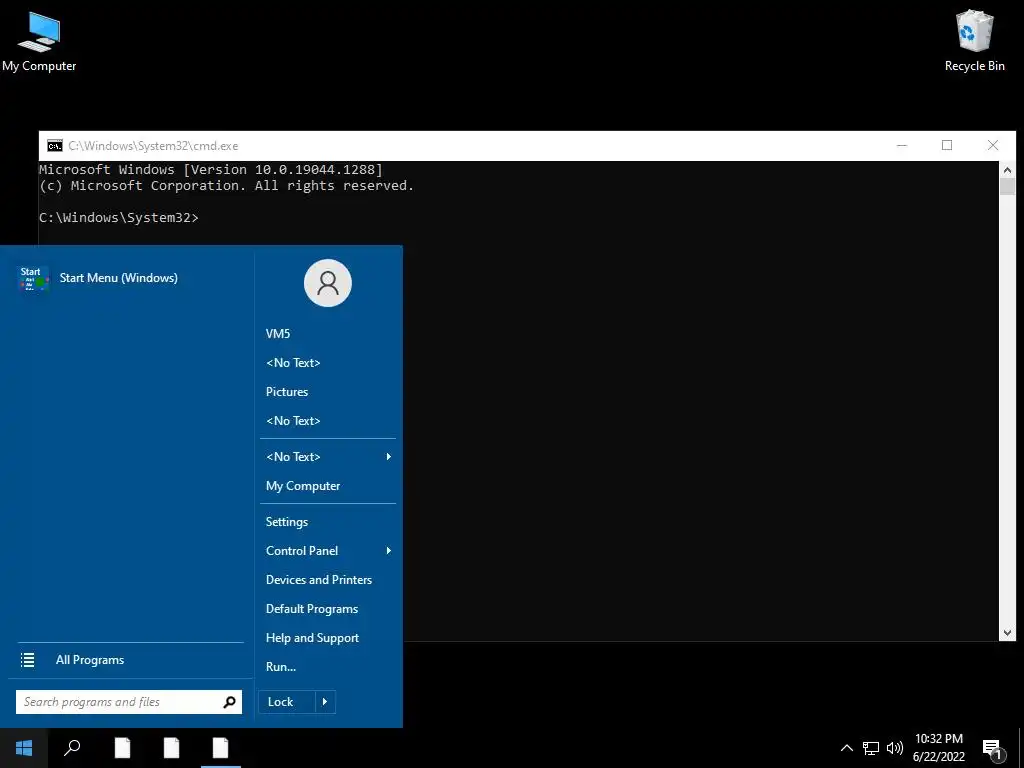This screenshot has height=768, width=1024.
Task: Click the 6/22/2022 date in tray
Action: [x=938, y=757]
